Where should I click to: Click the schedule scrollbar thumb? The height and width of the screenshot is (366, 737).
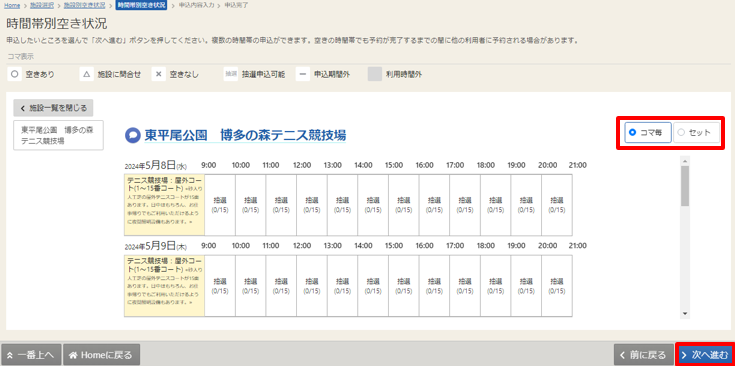pyautogui.click(x=685, y=186)
